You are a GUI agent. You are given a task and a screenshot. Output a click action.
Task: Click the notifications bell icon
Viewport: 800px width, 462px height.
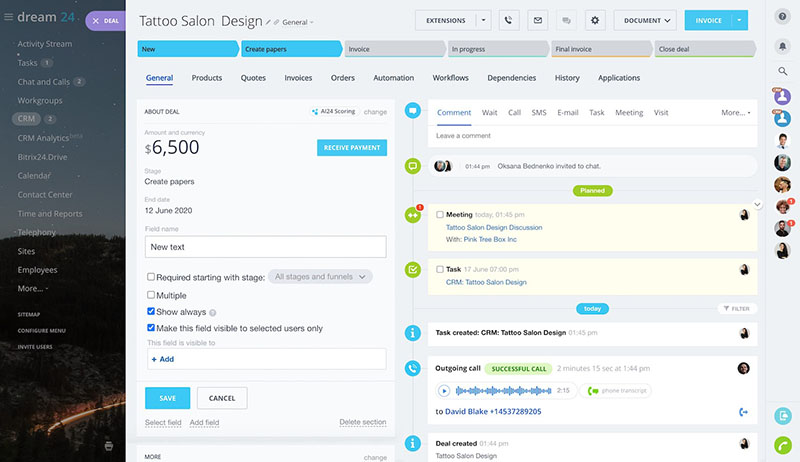coord(783,46)
